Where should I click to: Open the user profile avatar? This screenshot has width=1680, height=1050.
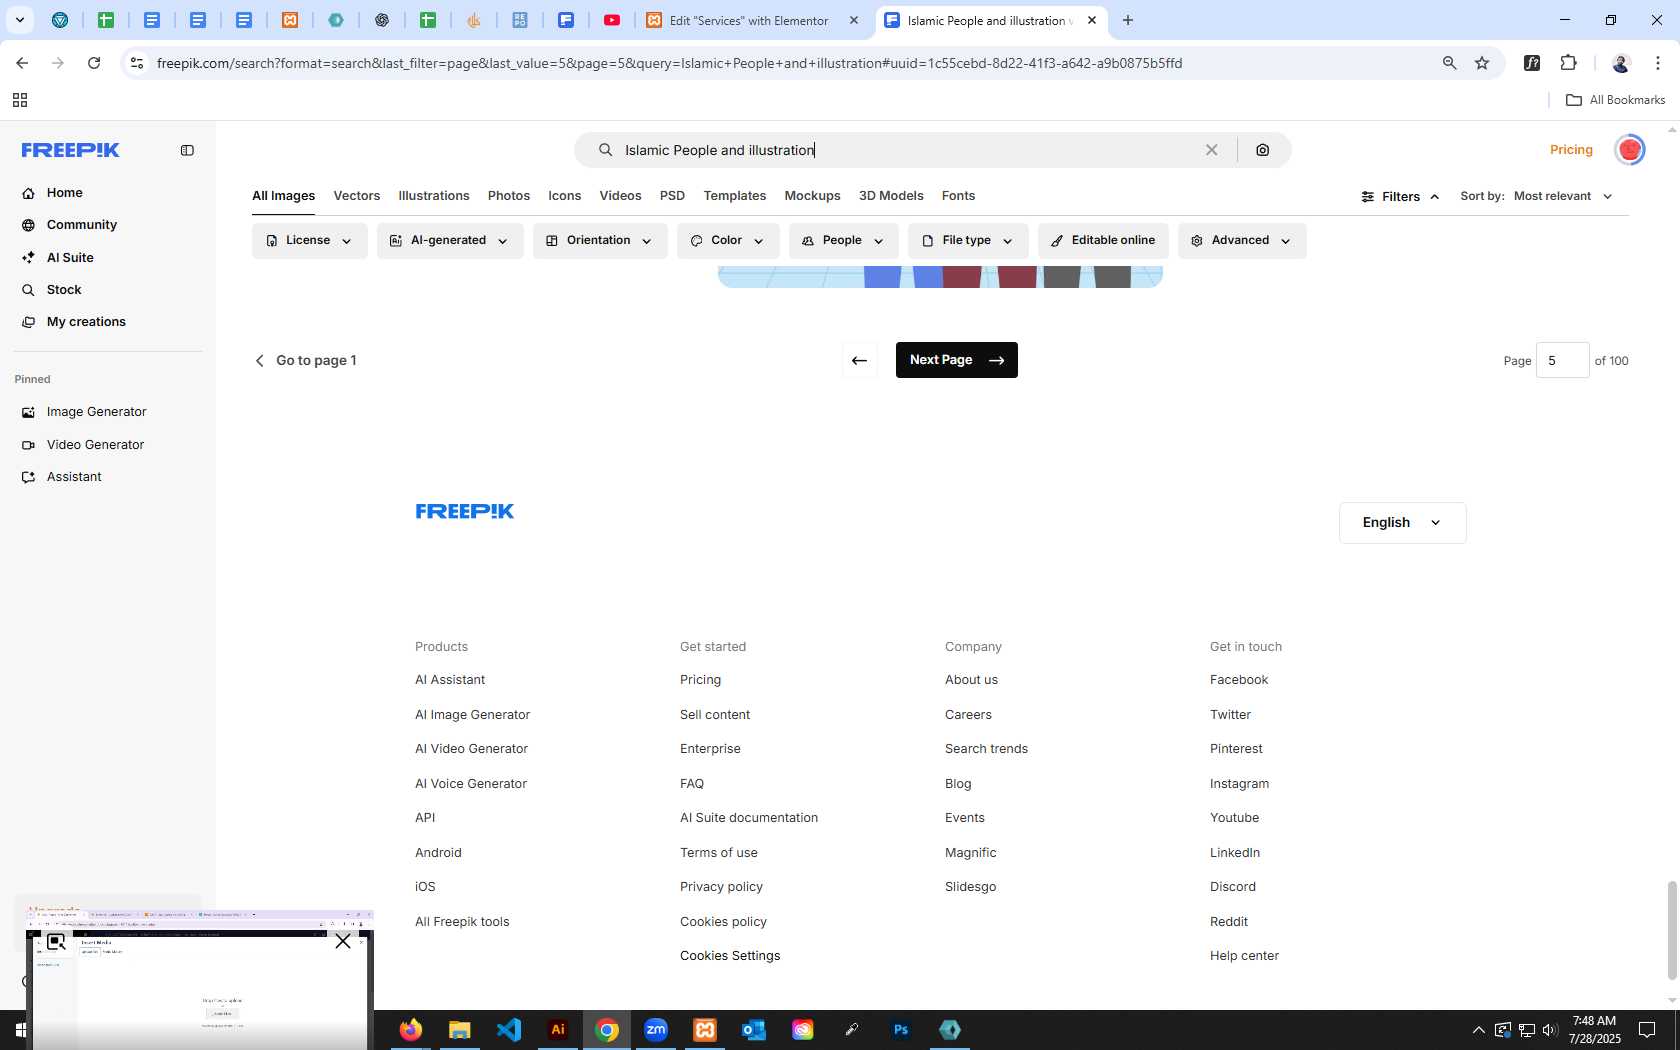coord(1630,150)
